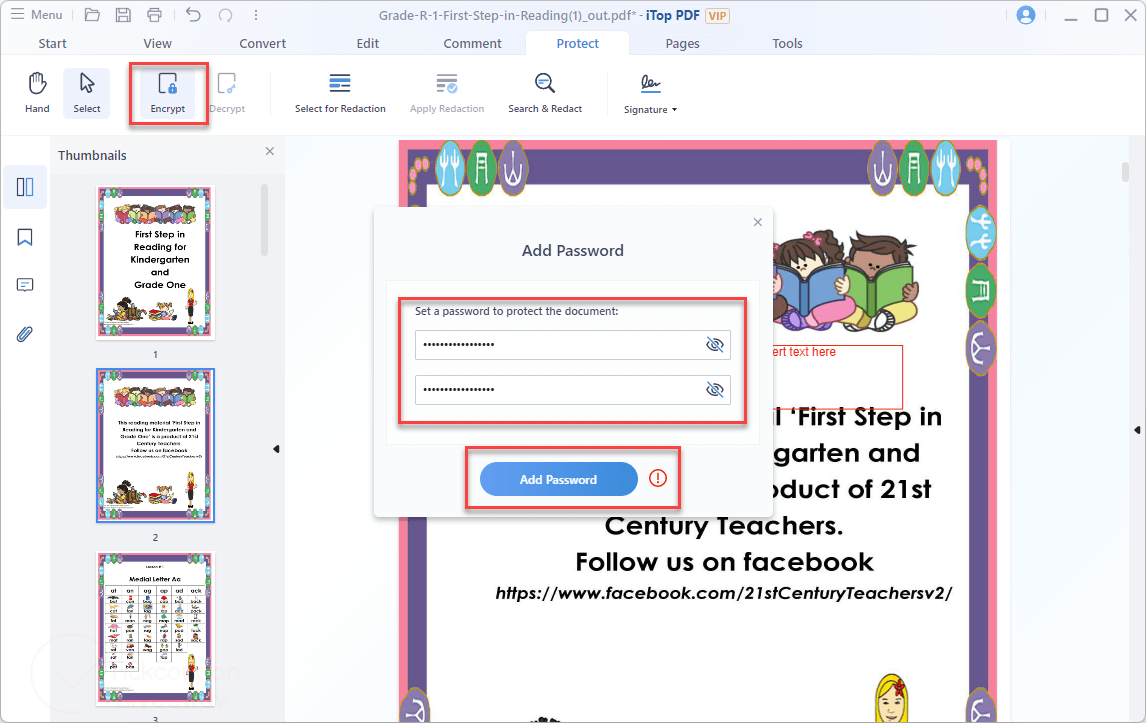Click the Undo arrow icon
The height and width of the screenshot is (723, 1146).
(193, 15)
